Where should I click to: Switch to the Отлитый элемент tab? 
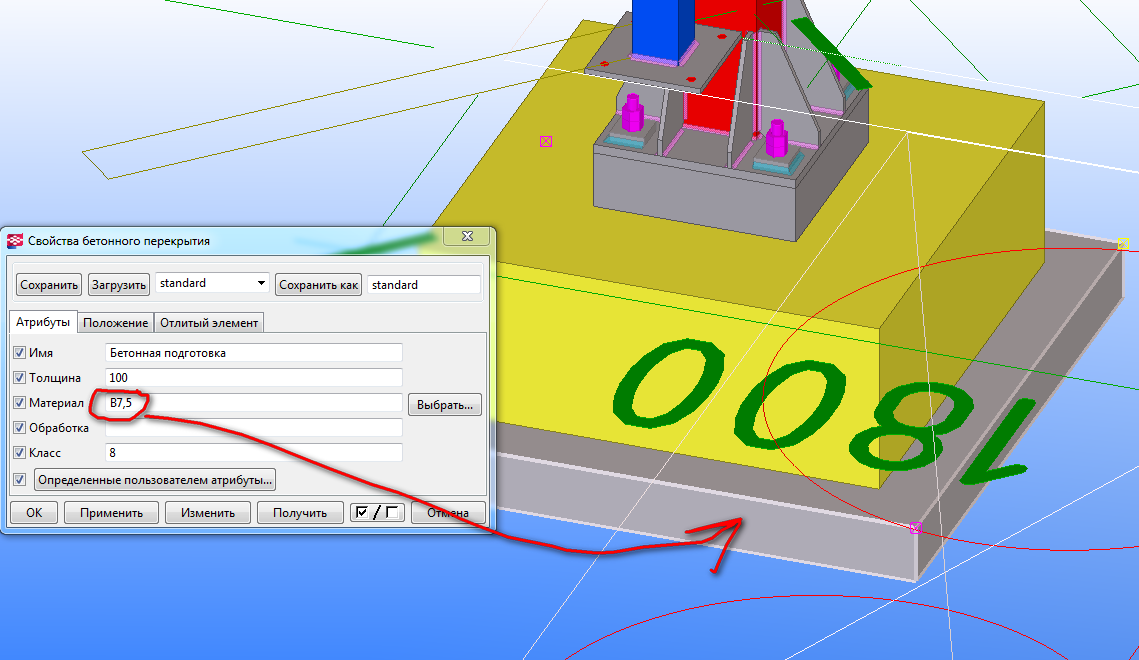[x=209, y=322]
